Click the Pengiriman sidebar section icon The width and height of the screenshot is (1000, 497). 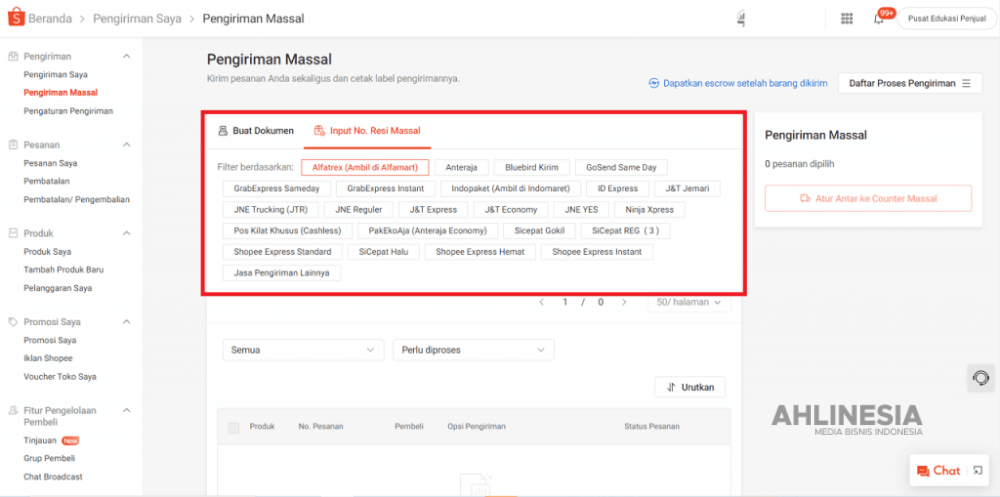(x=13, y=56)
